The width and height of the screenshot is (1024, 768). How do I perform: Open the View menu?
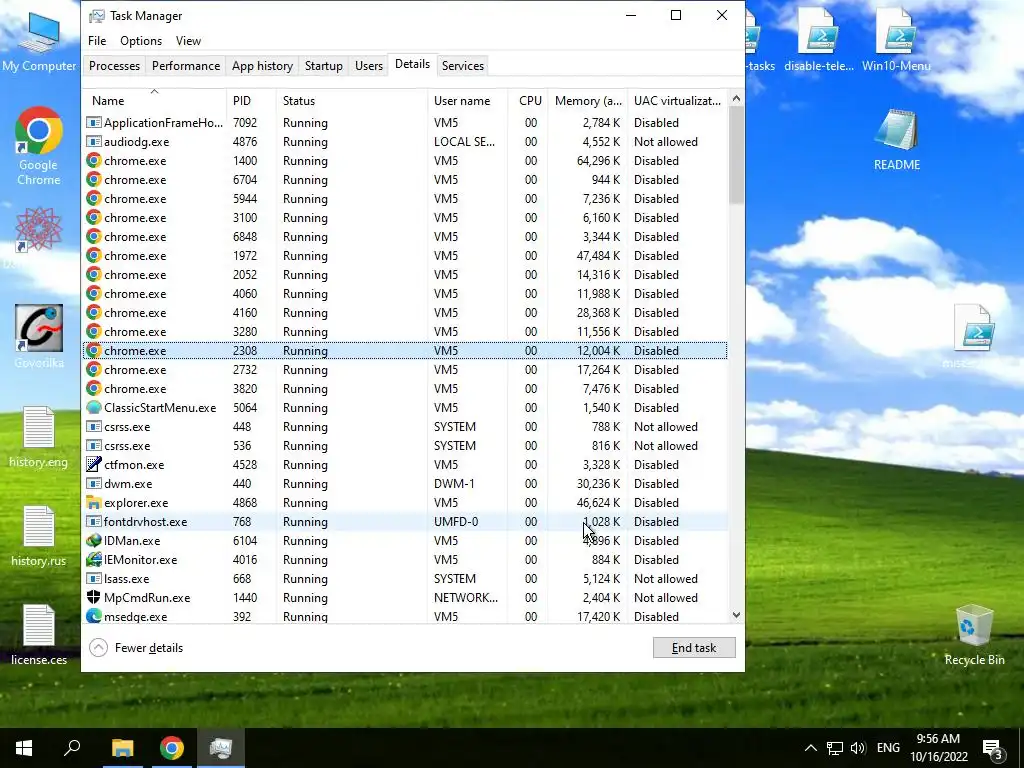(x=188, y=40)
